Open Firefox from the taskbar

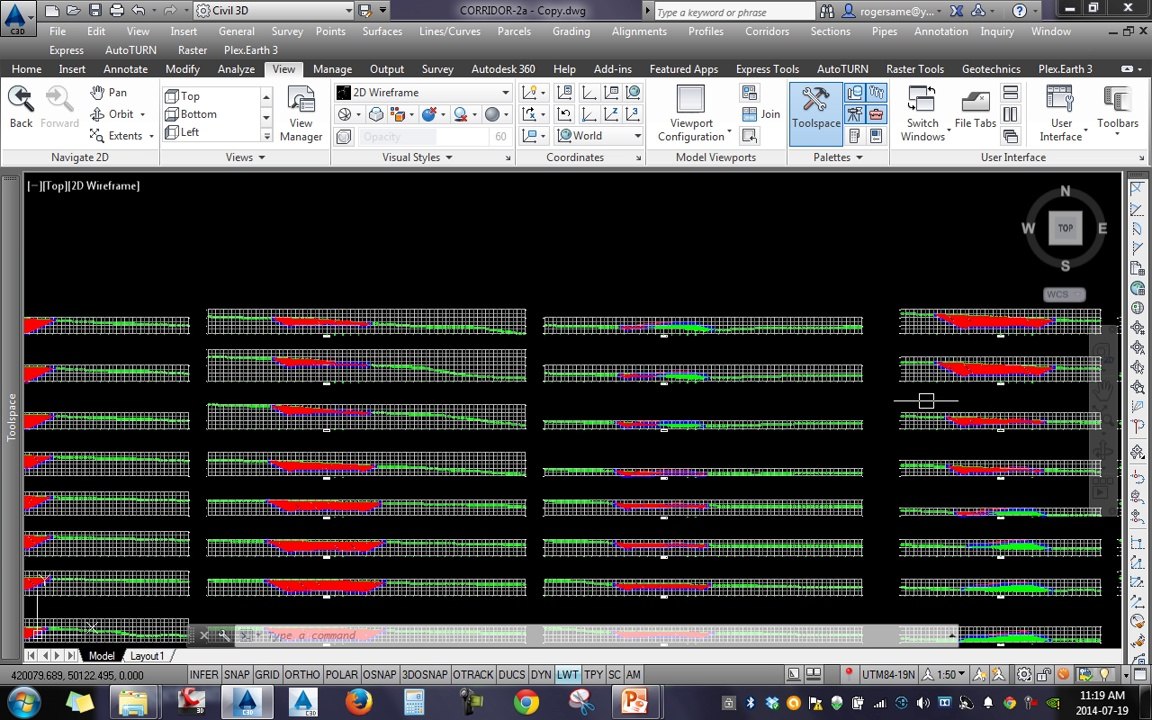359,702
